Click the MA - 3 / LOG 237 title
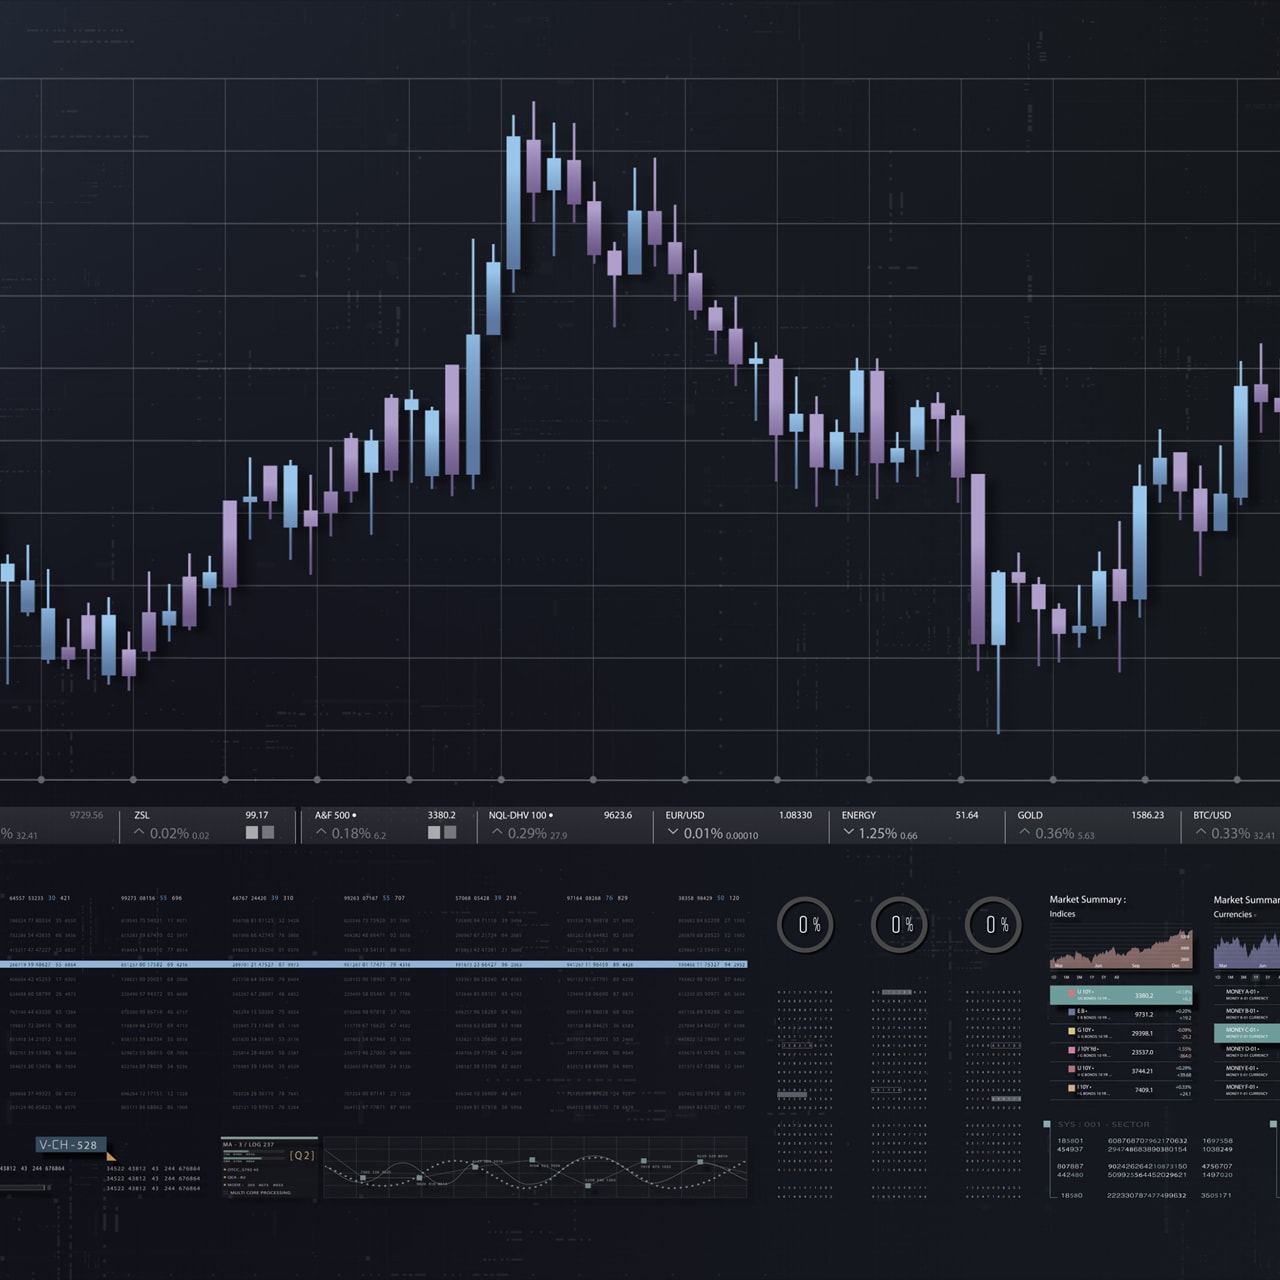 click(248, 1144)
